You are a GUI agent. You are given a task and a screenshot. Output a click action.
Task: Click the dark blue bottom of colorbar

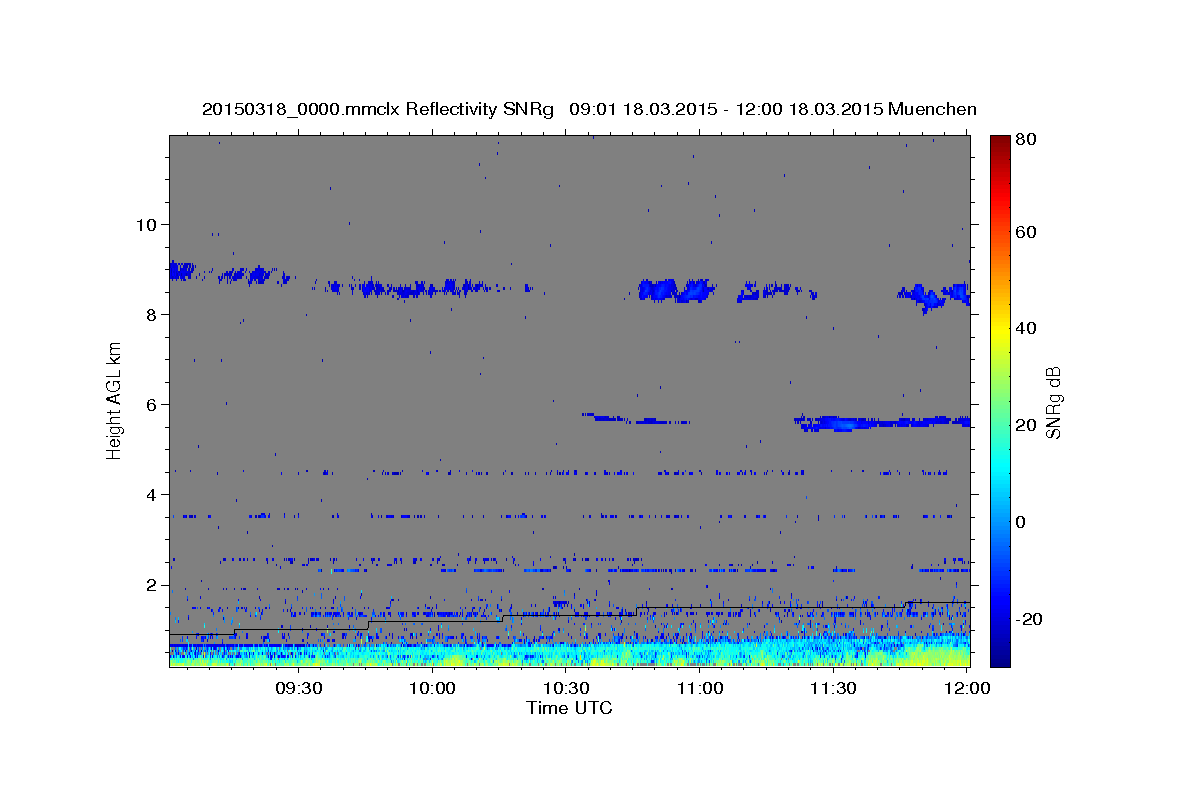coord(1000,655)
